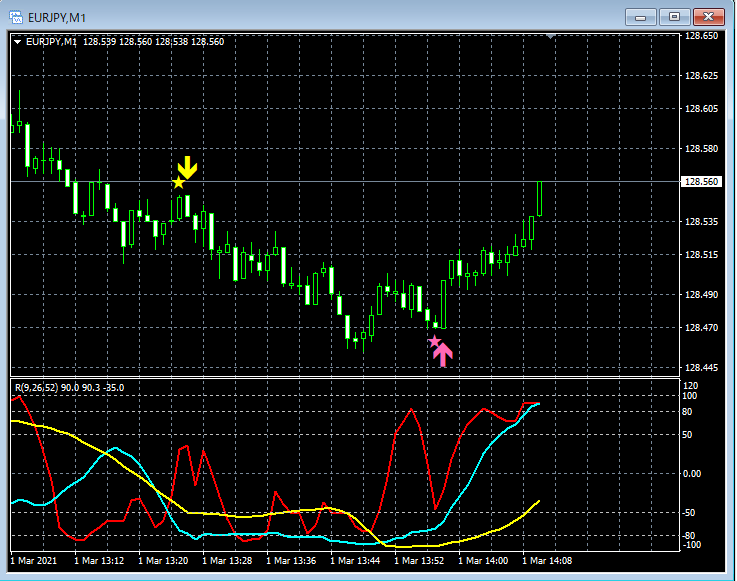Click the 128.445 price scale label
The width and height of the screenshot is (737, 581).
pyautogui.click(x=701, y=368)
